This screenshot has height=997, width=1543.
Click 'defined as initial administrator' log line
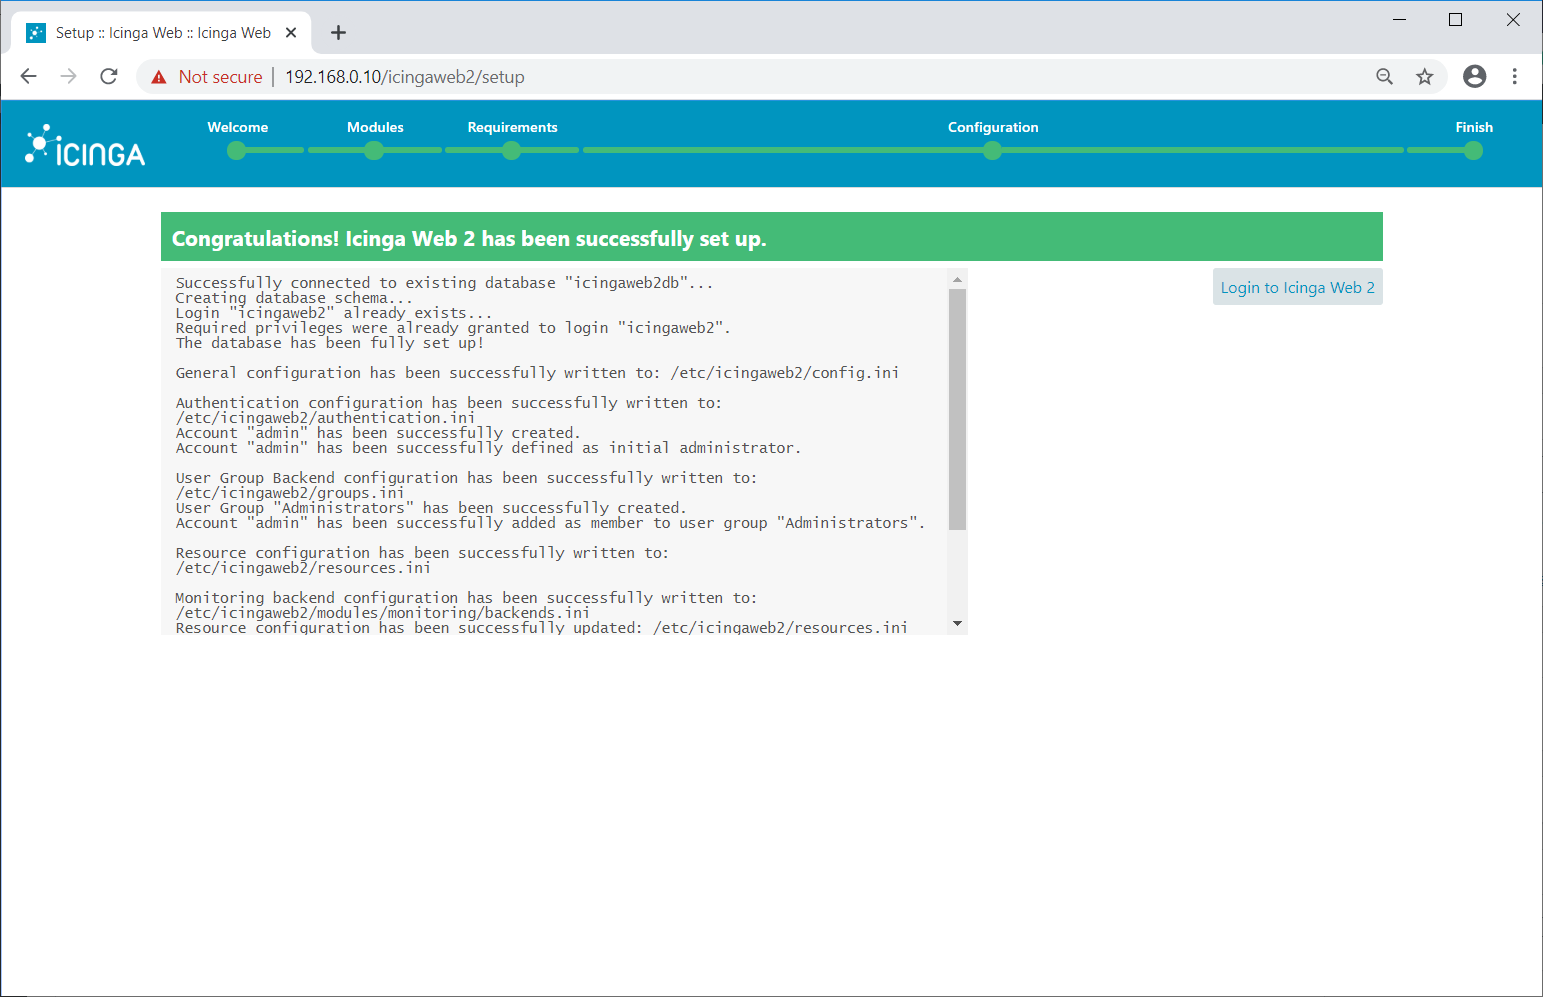click(488, 448)
